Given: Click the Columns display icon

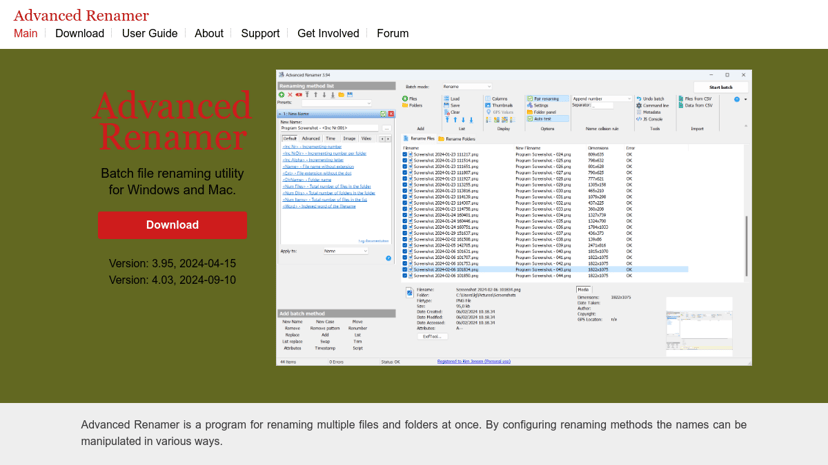Looking at the screenshot, I should pyautogui.click(x=488, y=99).
